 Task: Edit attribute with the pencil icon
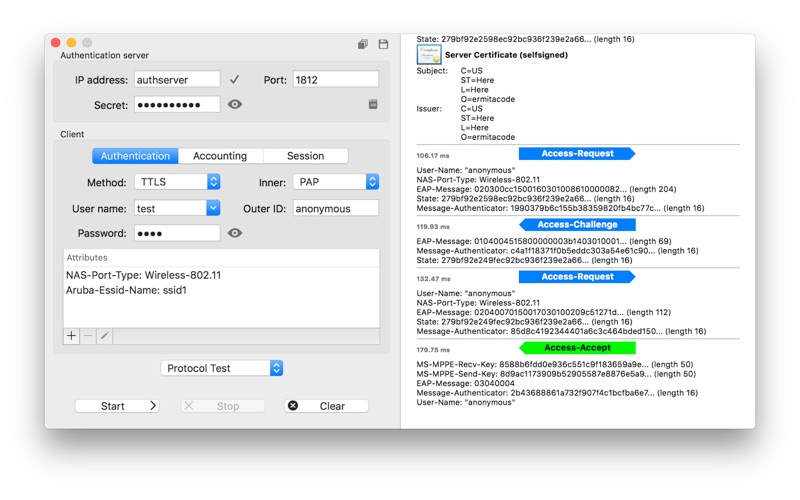pos(105,337)
